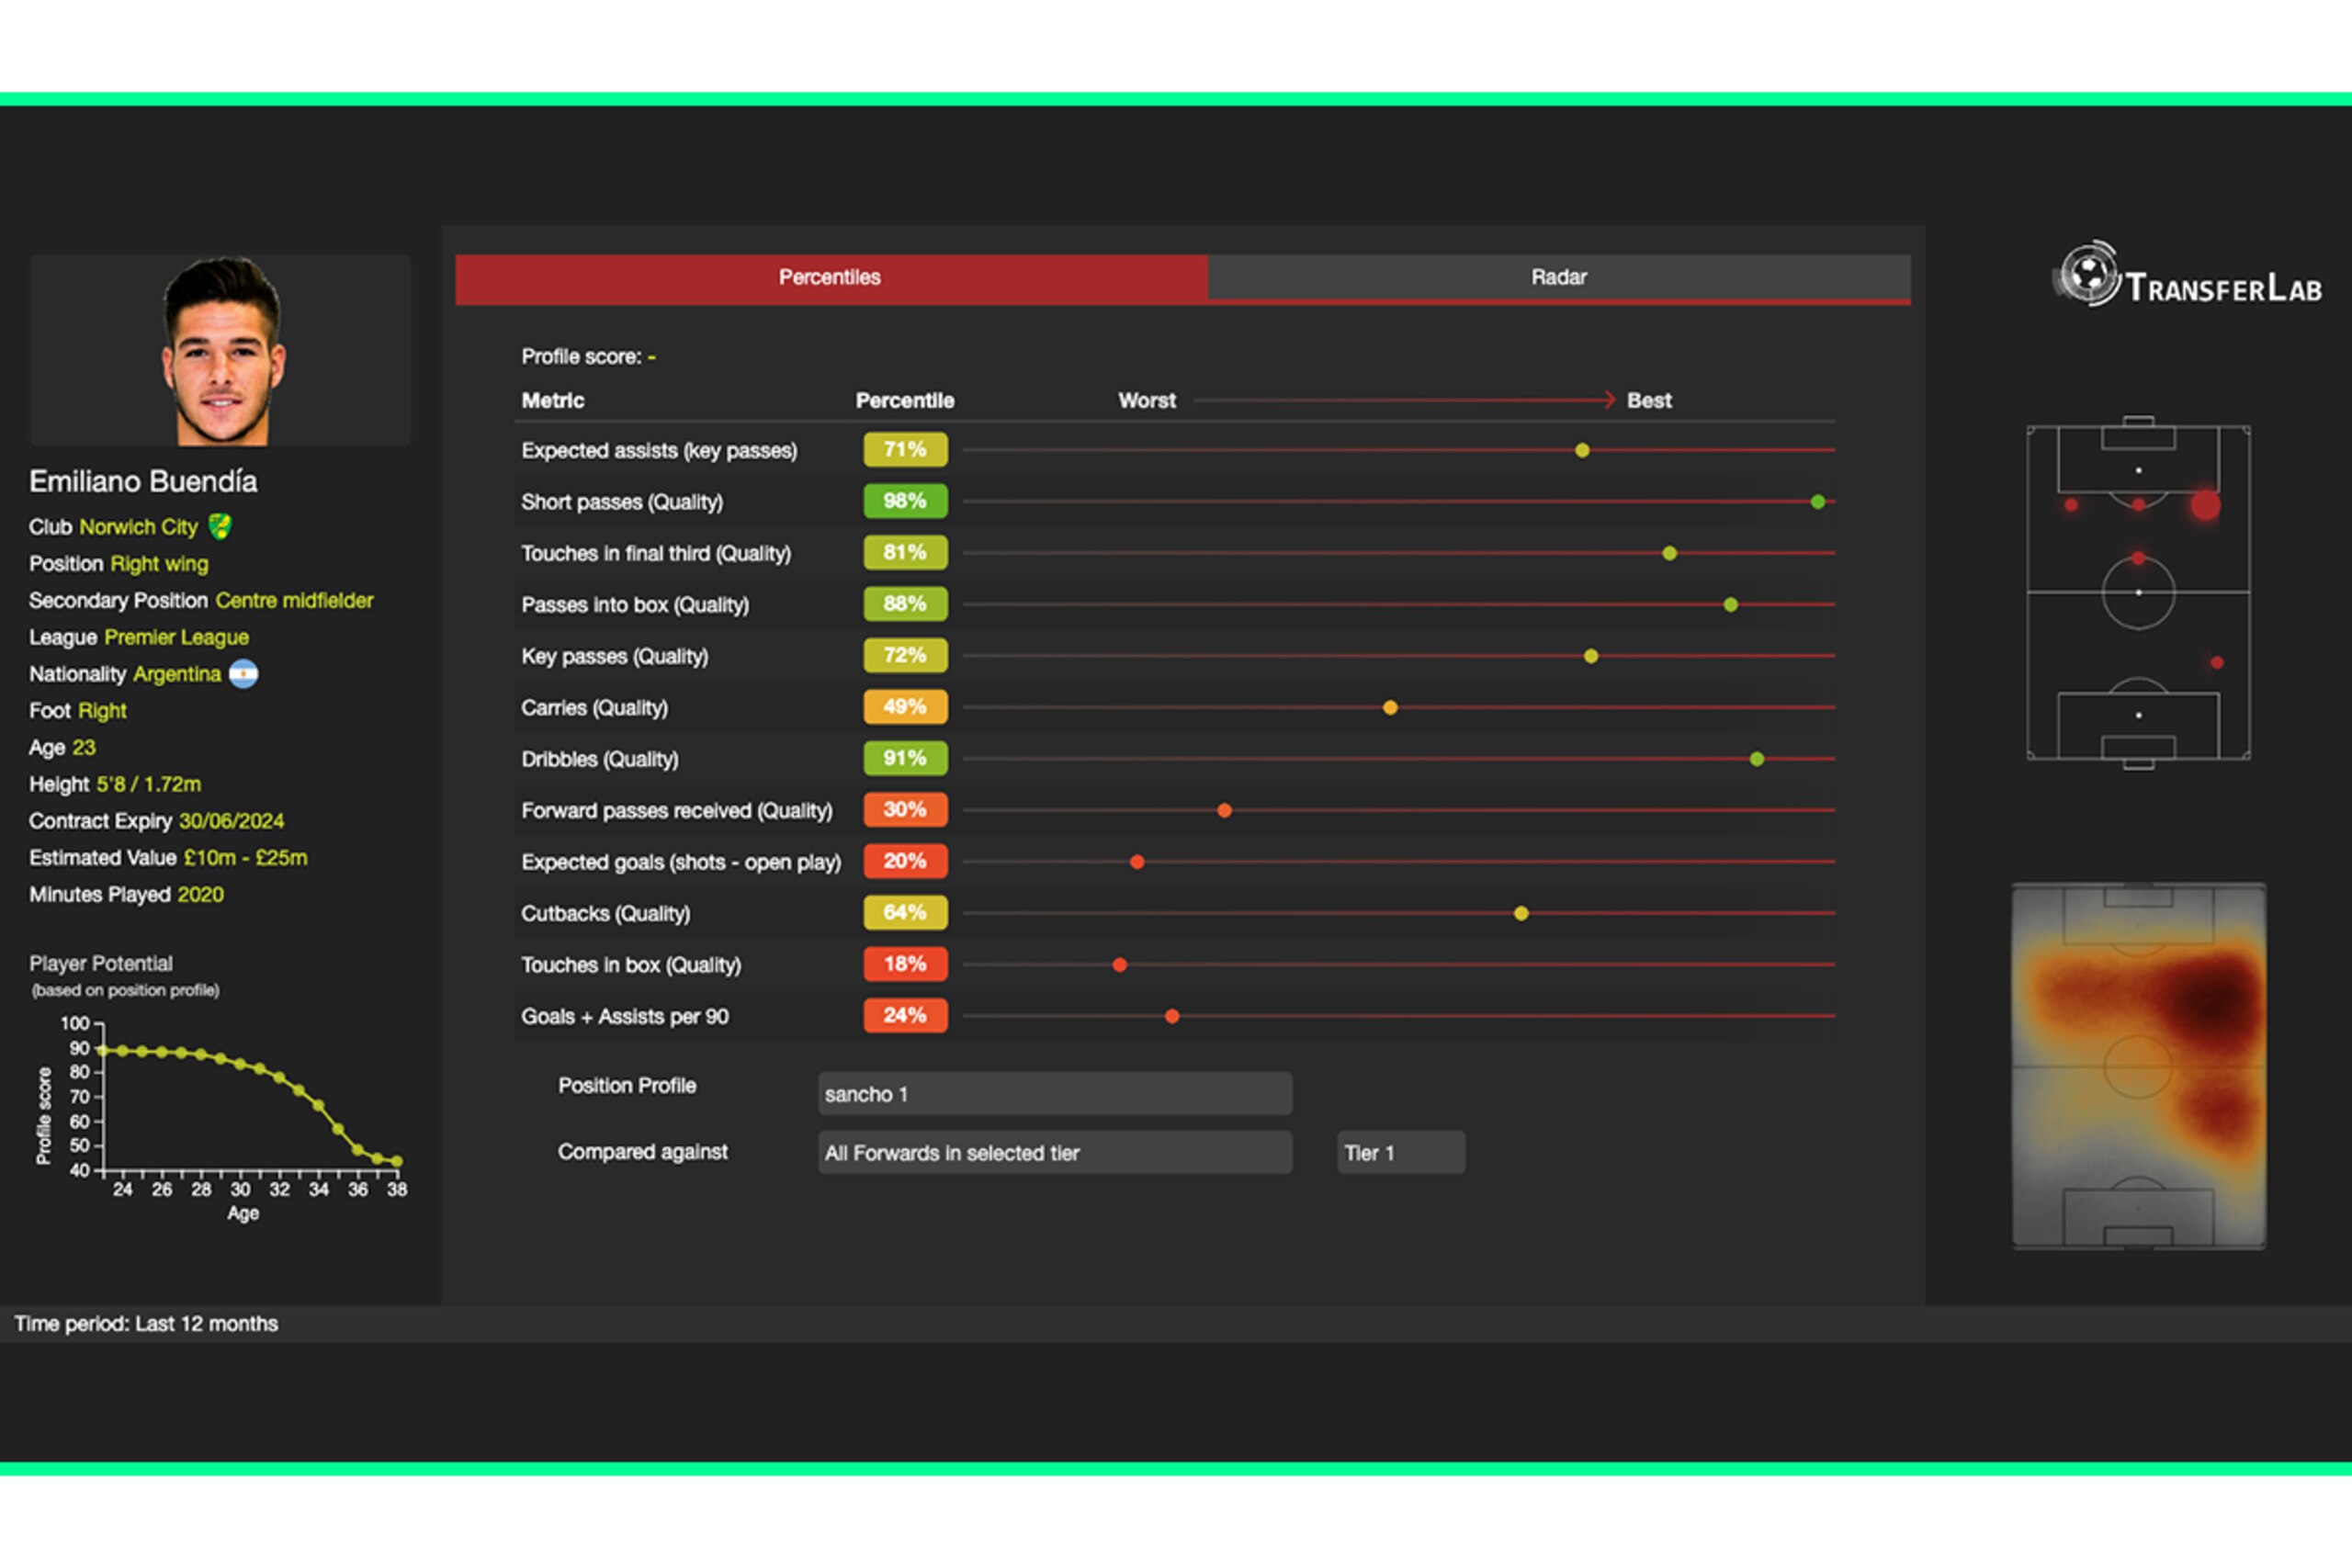Image resolution: width=2352 pixels, height=1568 pixels.
Task: Click the Touches in box percentile marker
Action: (x=1120, y=965)
